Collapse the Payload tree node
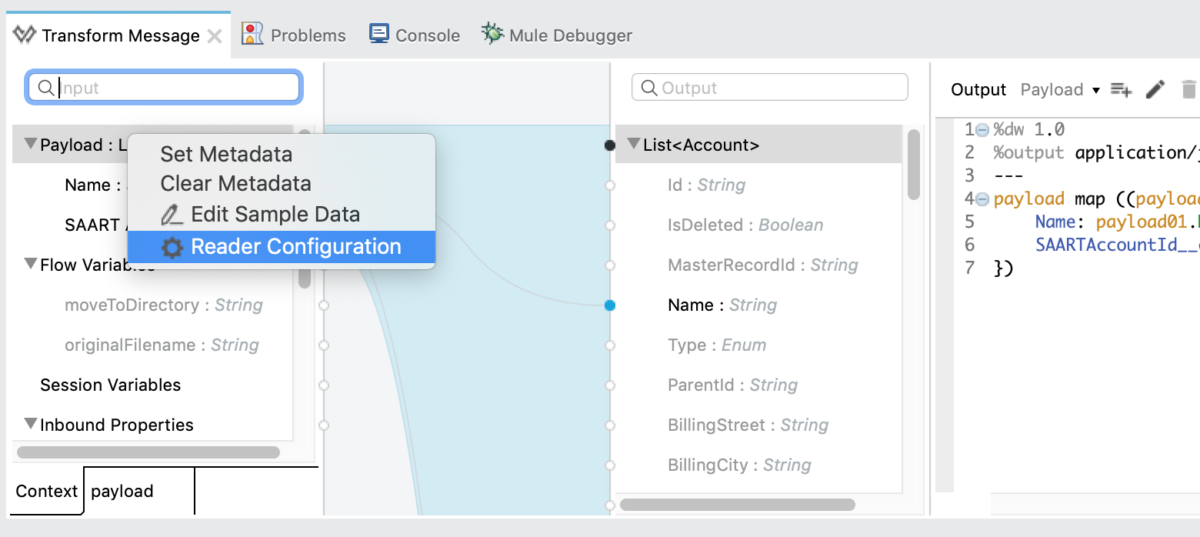This screenshot has height=537, width=1200. pos(30,145)
